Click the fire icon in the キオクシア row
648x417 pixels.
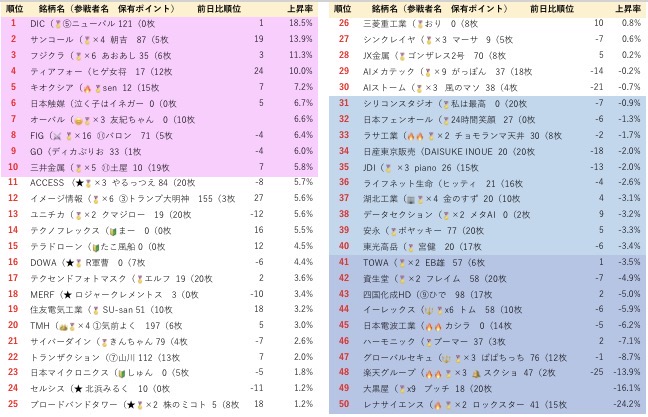click(87, 88)
